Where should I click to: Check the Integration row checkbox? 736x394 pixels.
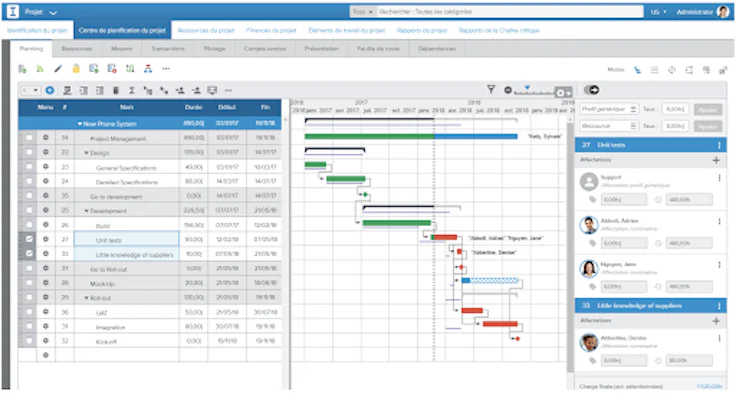point(29,326)
